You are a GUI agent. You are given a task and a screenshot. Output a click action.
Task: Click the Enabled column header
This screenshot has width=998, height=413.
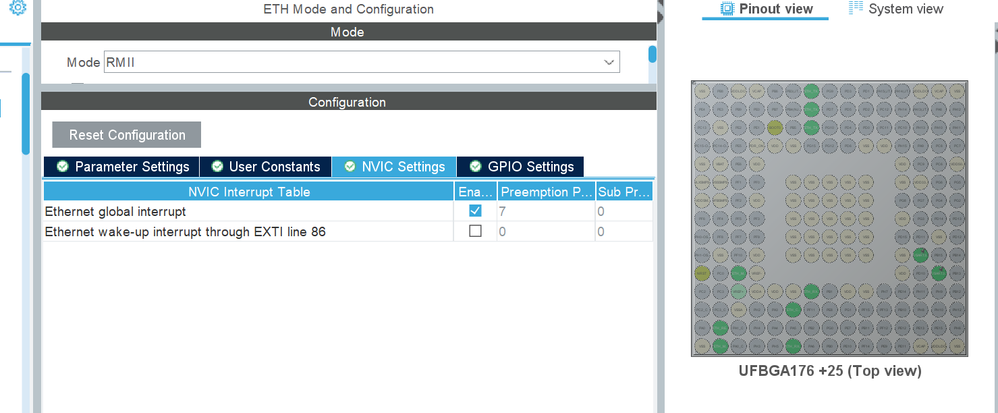(x=475, y=192)
